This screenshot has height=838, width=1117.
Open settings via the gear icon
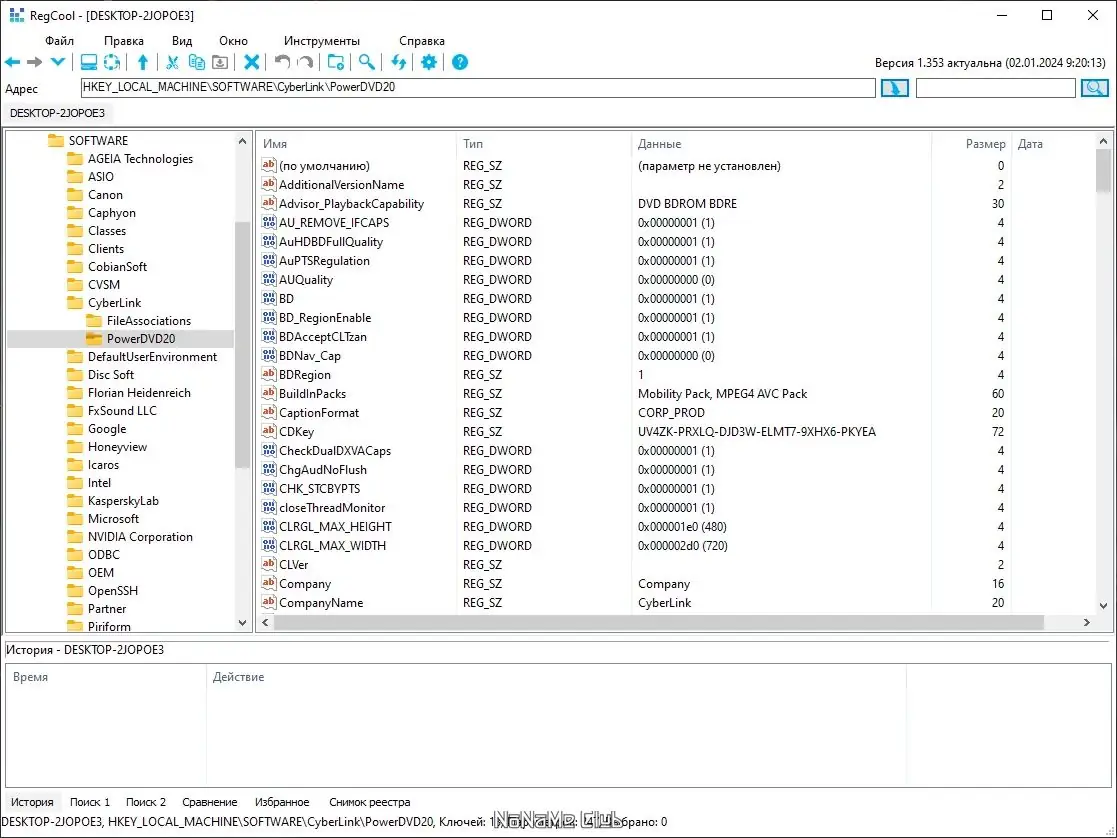click(x=429, y=62)
